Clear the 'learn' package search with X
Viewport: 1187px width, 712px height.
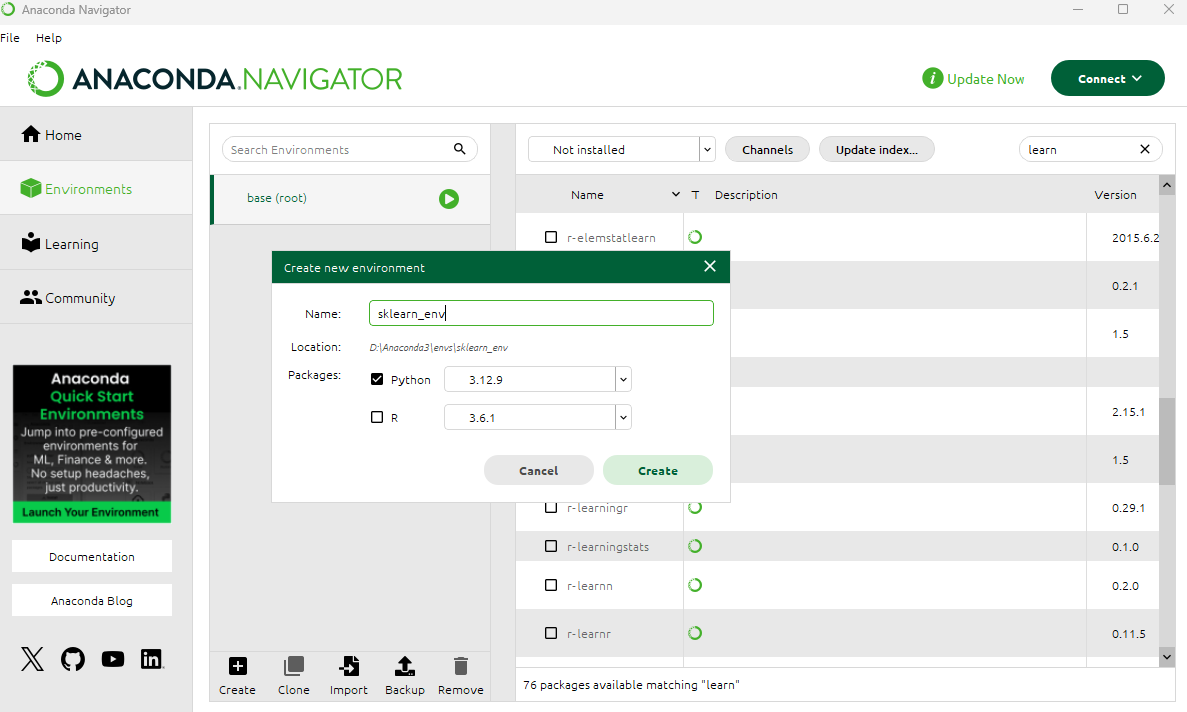(x=1145, y=149)
